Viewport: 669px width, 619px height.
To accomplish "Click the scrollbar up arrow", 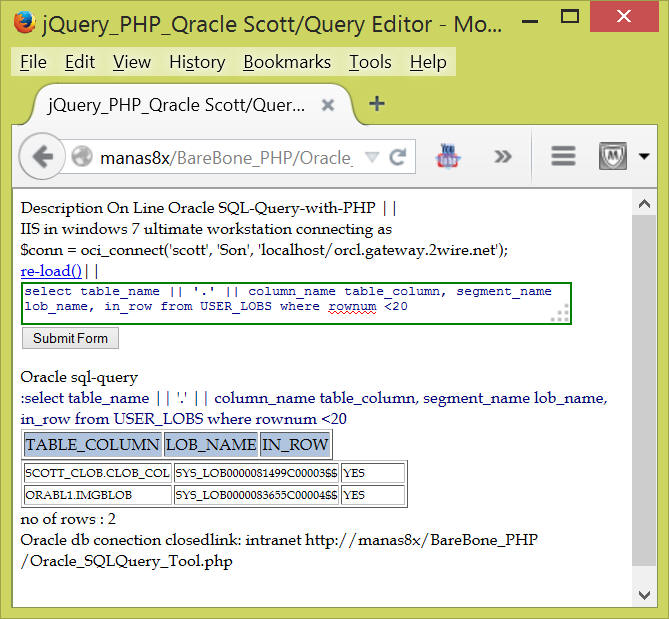I will click(644, 203).
